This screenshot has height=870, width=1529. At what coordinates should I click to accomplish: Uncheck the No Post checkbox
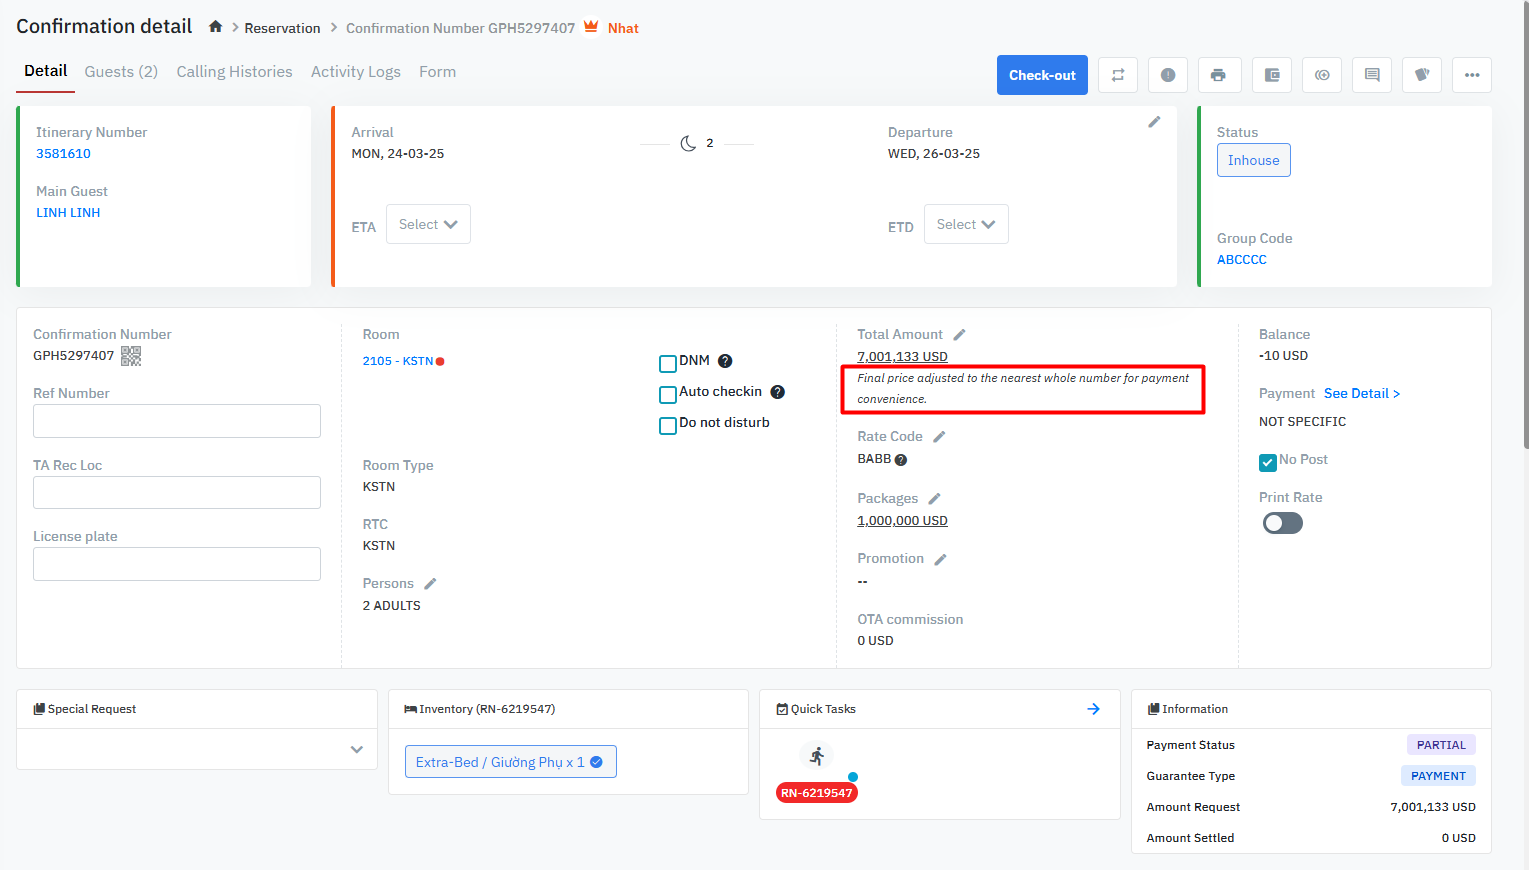tap(1268, 461)
